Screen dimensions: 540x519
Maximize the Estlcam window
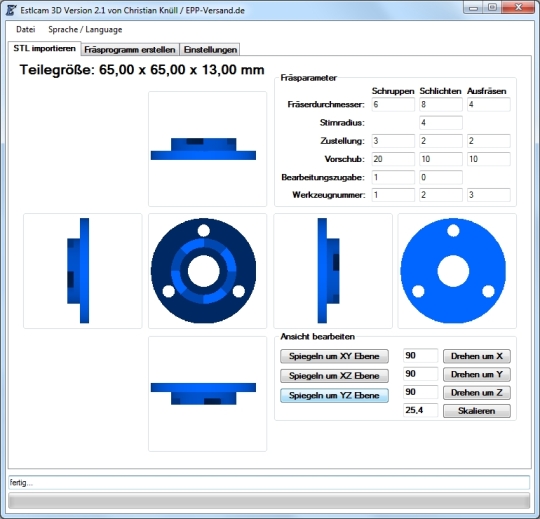(x=492, y=8)
